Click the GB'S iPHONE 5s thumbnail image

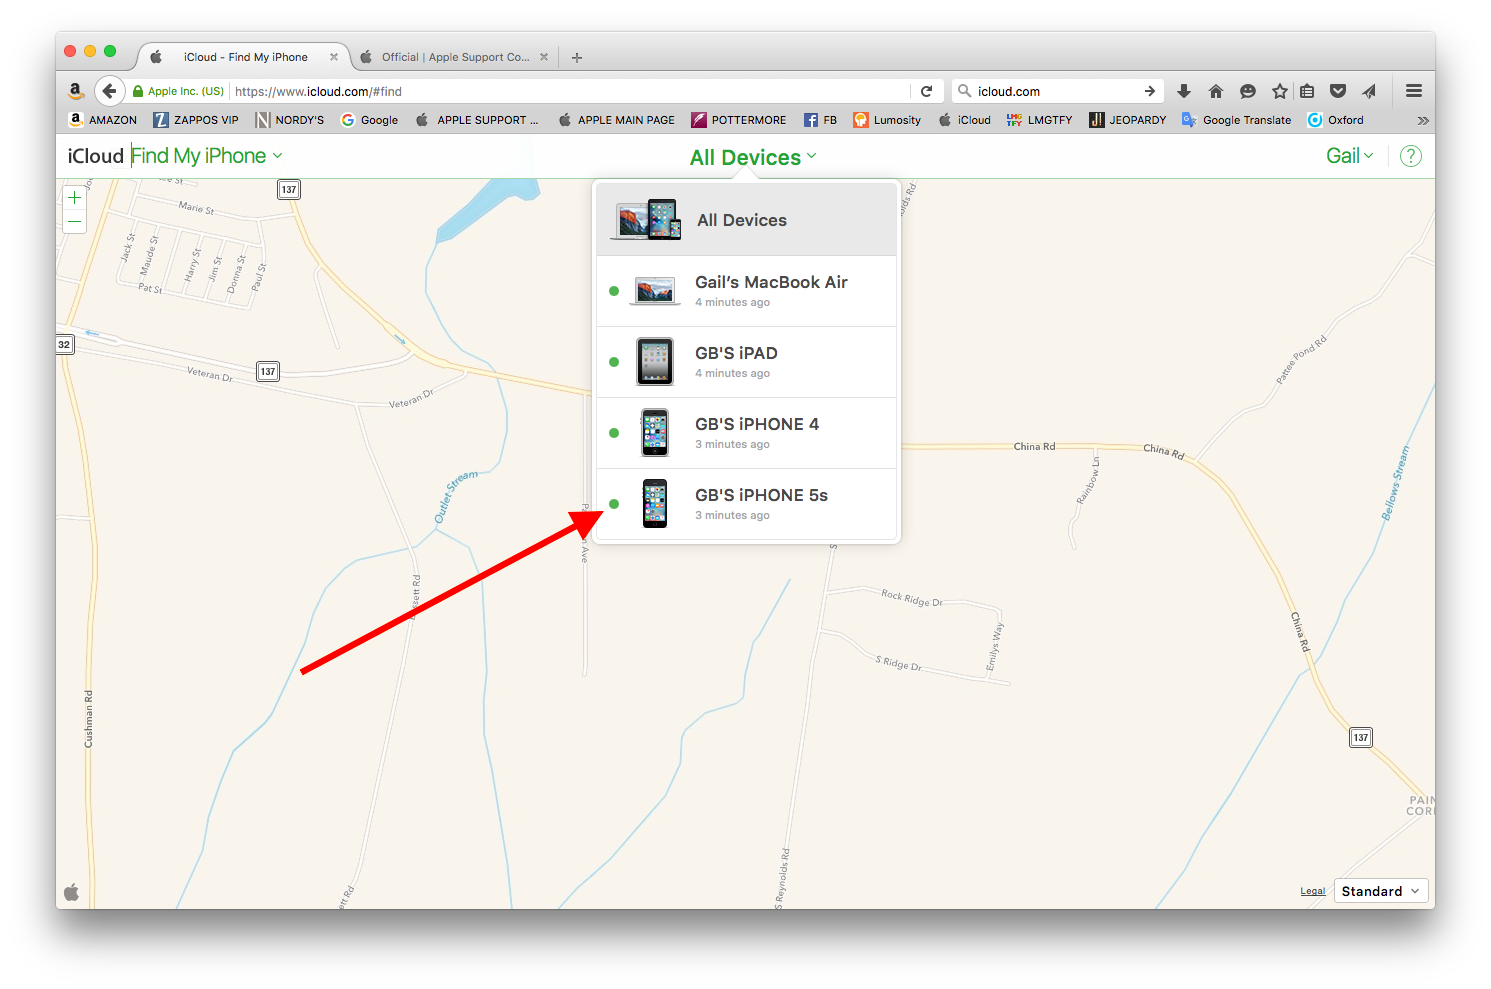coord(655,503)
